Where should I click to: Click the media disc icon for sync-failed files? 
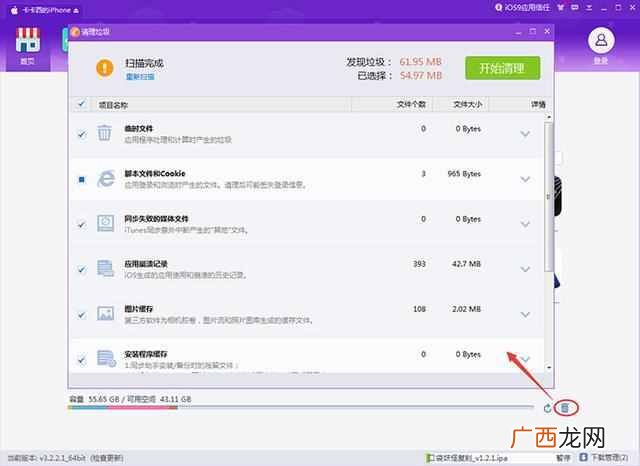[x=106, y=223]
